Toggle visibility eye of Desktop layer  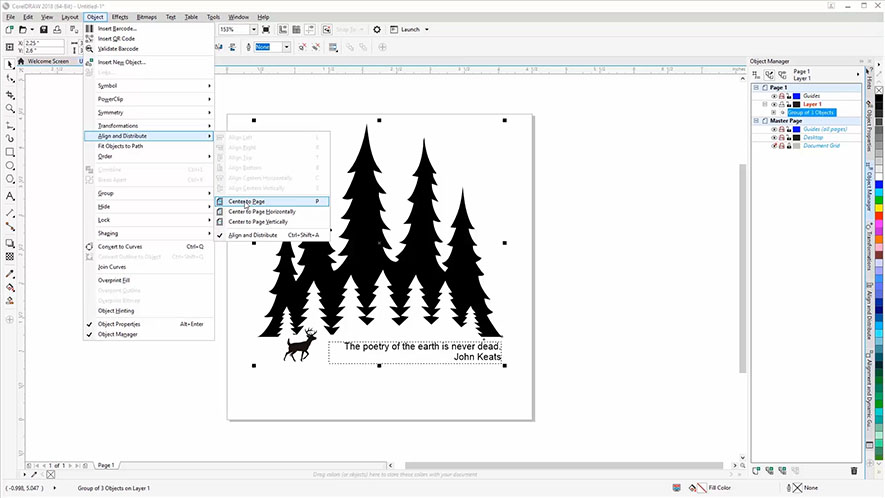[774, 138]
